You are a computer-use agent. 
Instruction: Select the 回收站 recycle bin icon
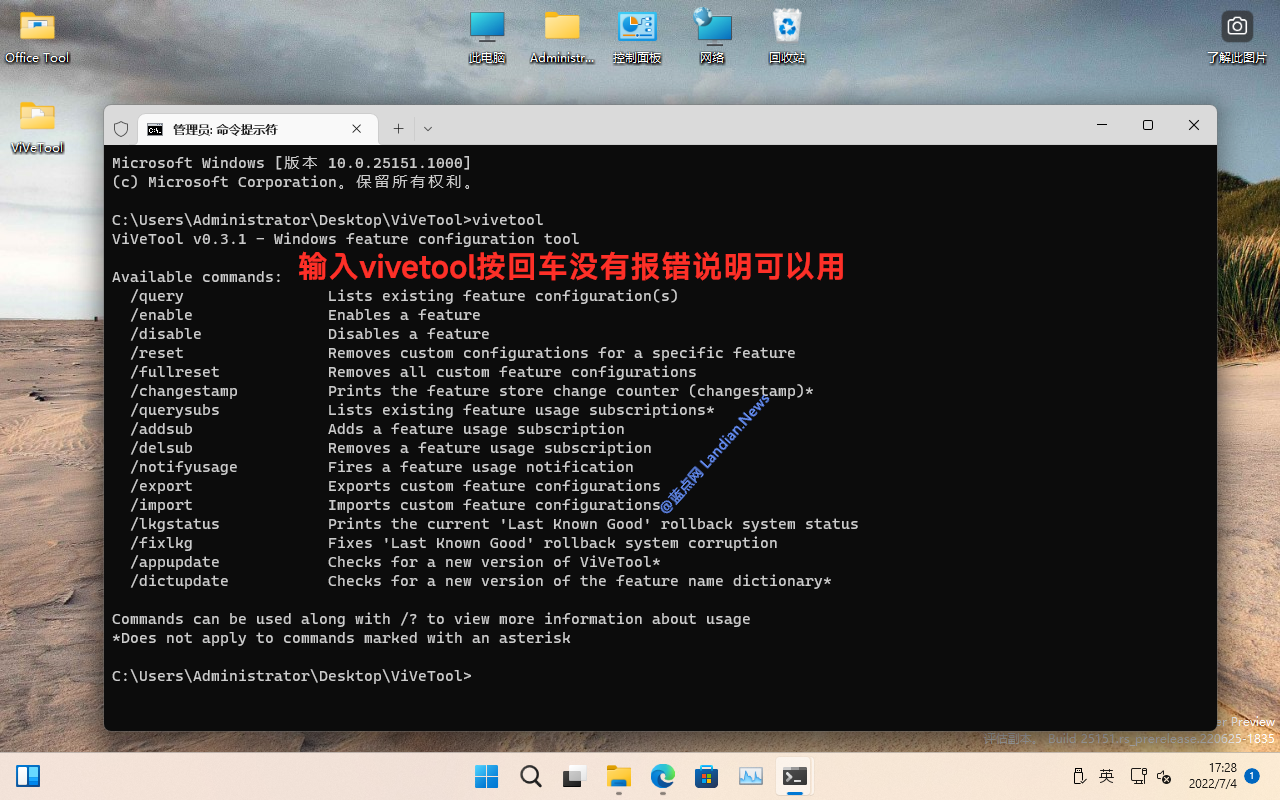click(x=787, y=37)
